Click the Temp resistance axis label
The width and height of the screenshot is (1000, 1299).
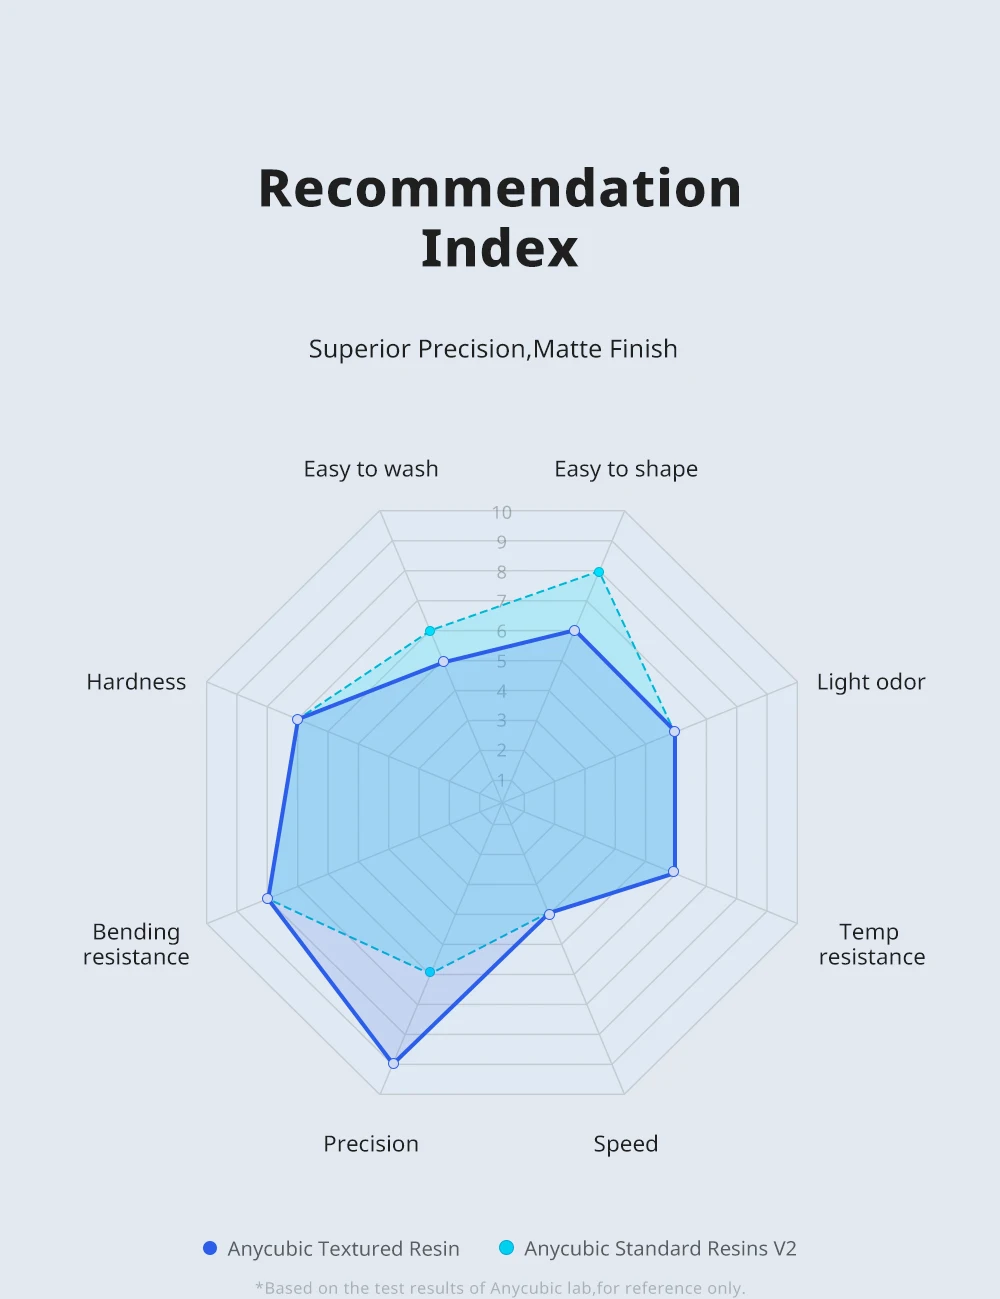(x=872, y=944)
